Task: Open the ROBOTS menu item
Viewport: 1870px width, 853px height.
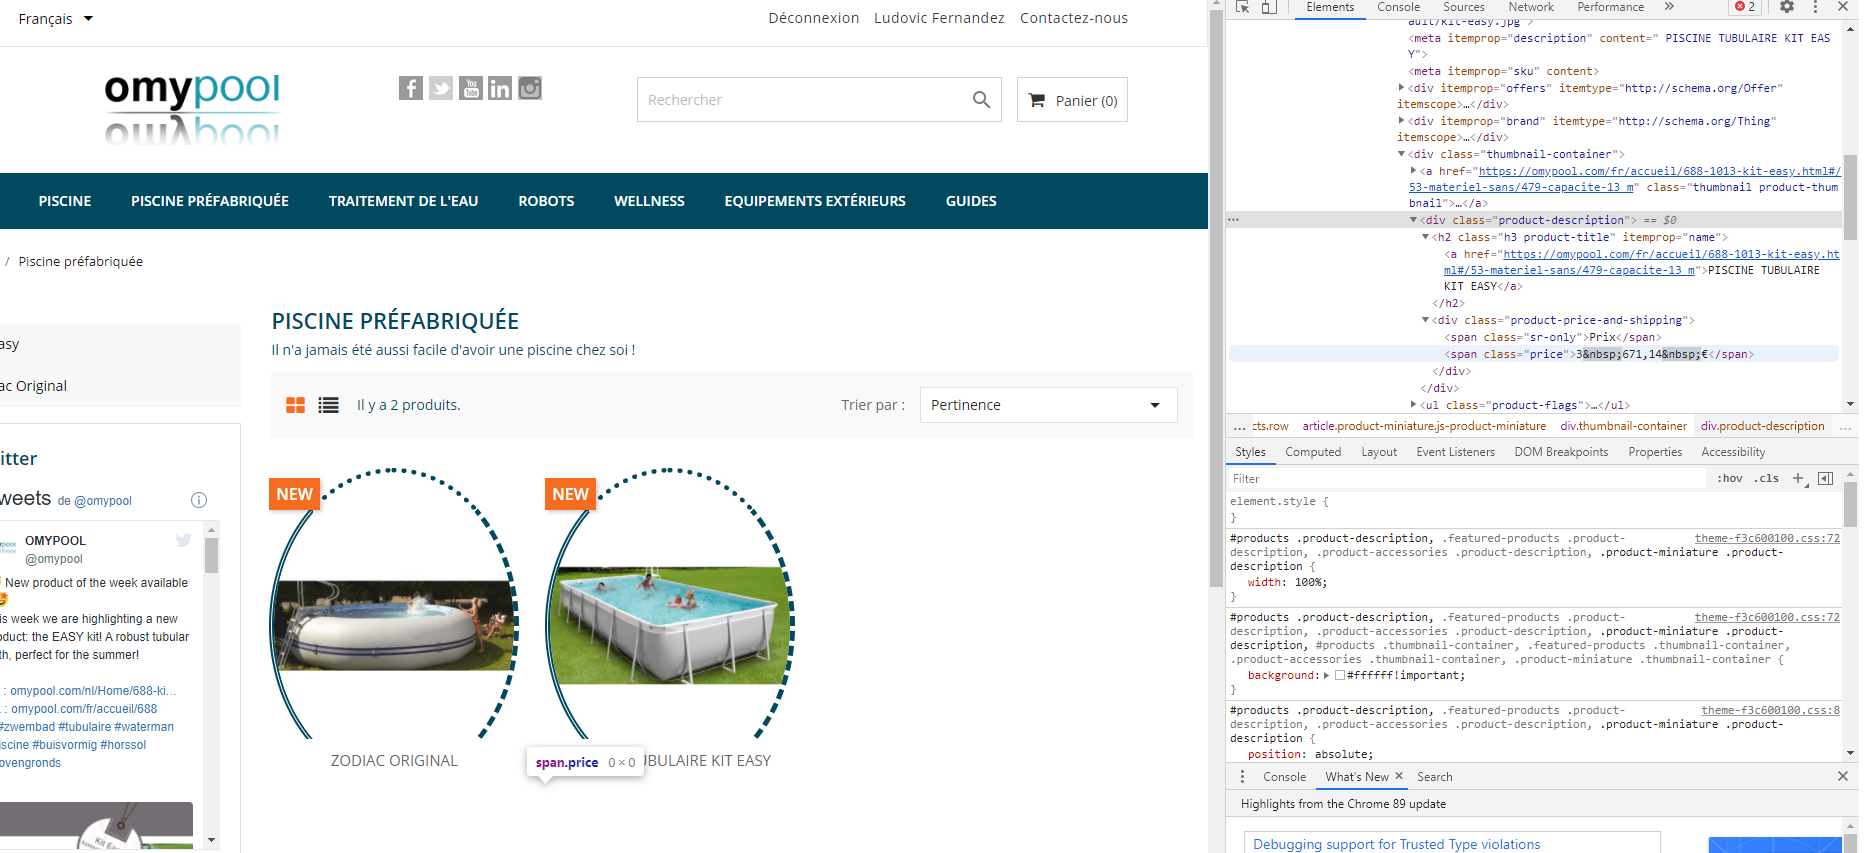Action: (546, 201)
